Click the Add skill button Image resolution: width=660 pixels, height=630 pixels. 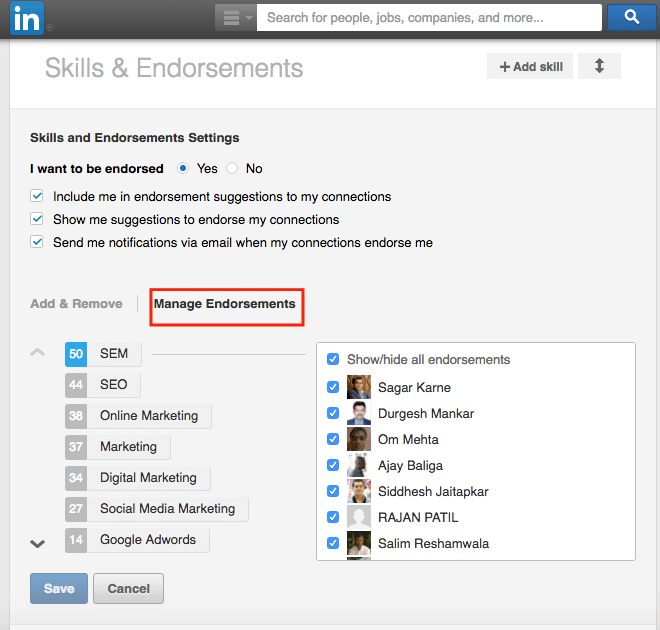click(x=530, y=66)
